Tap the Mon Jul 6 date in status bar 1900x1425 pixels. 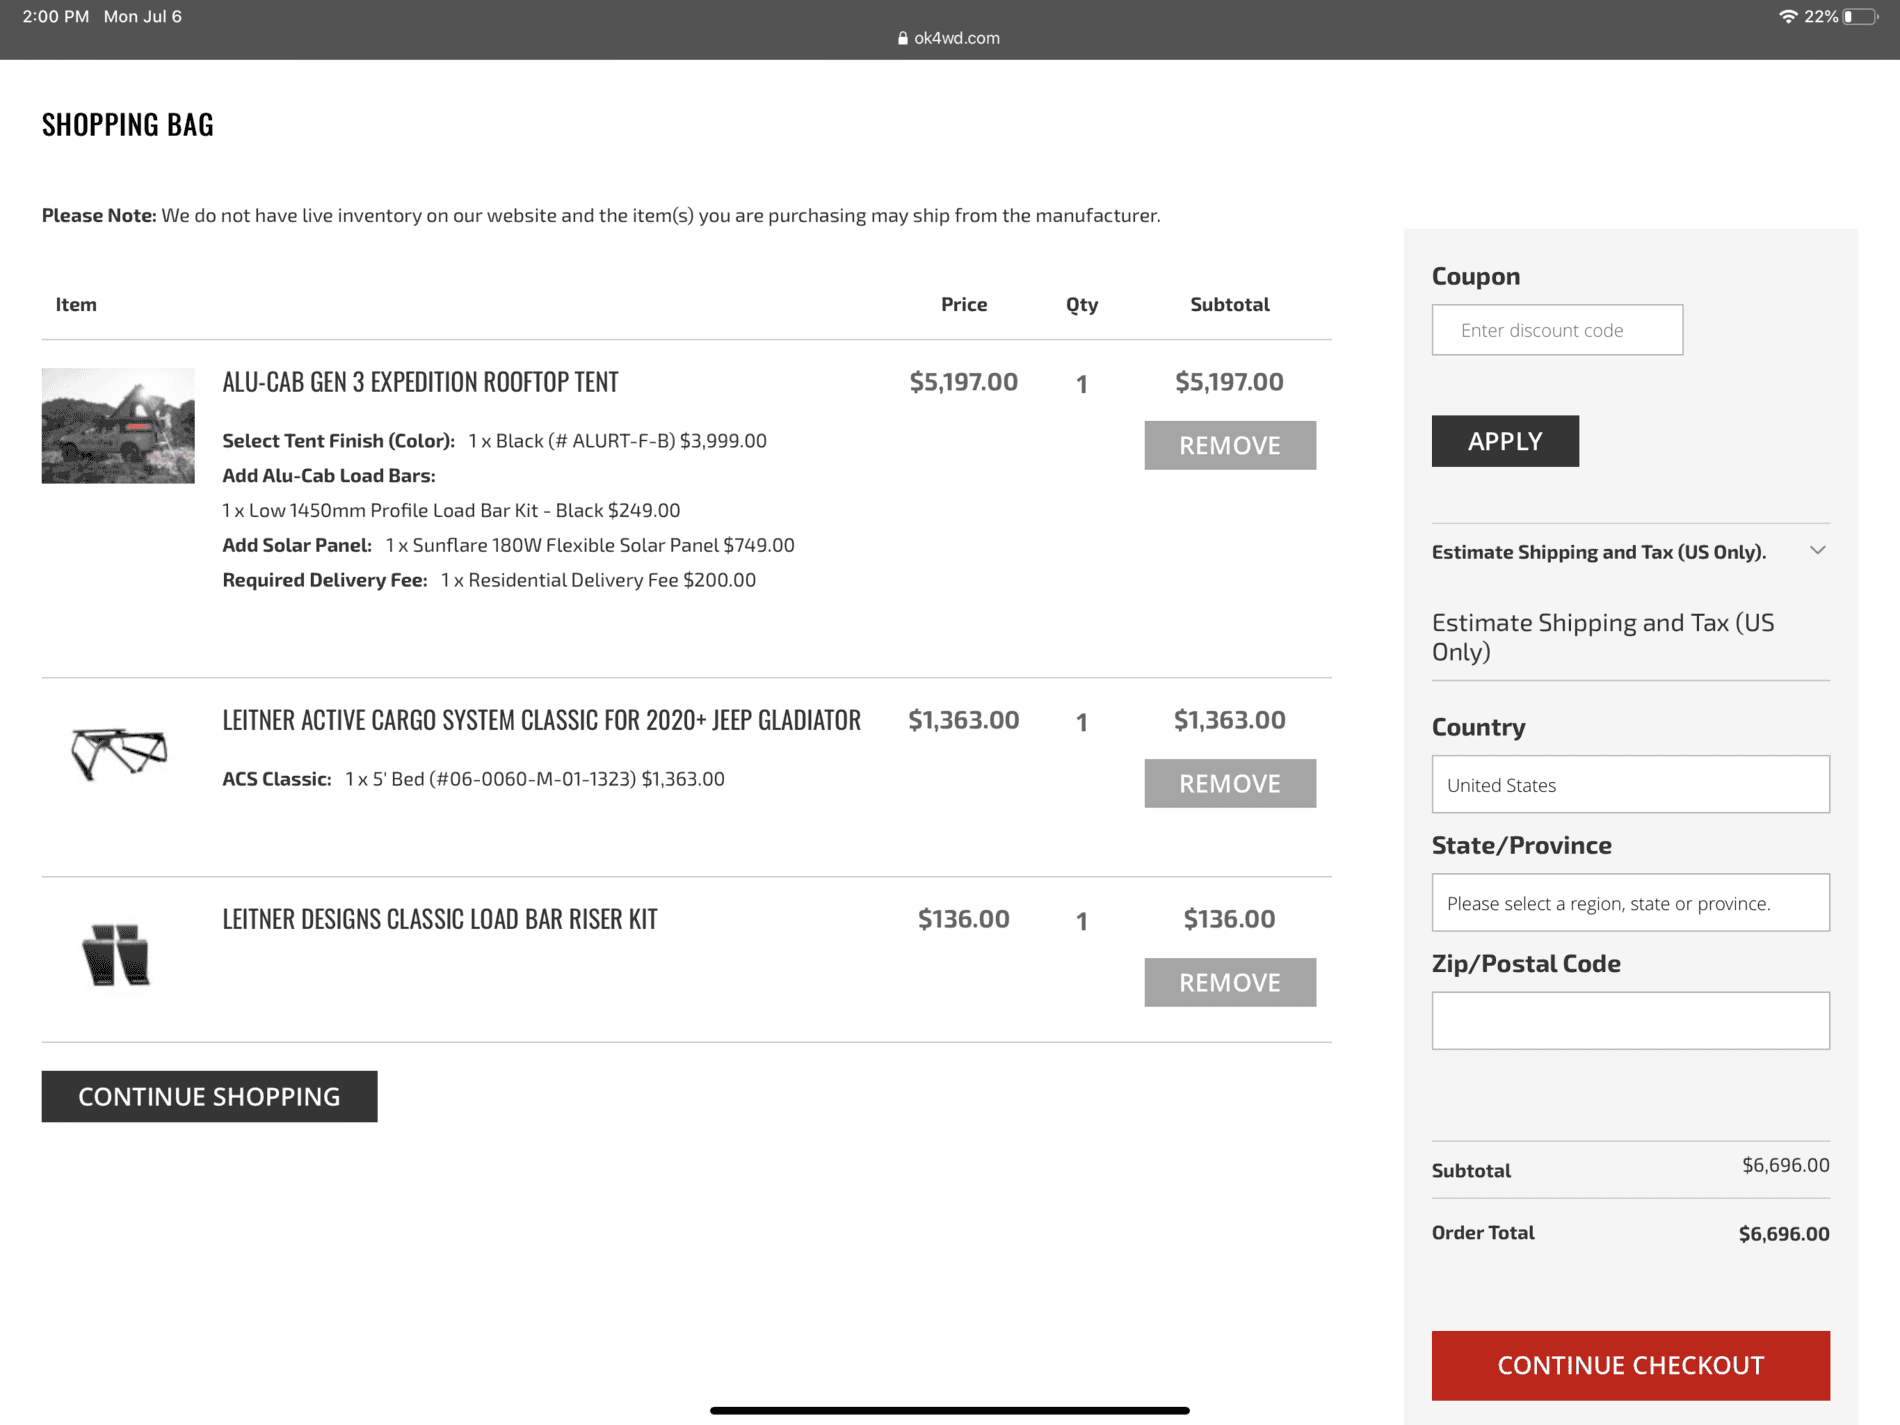point(143,16)
